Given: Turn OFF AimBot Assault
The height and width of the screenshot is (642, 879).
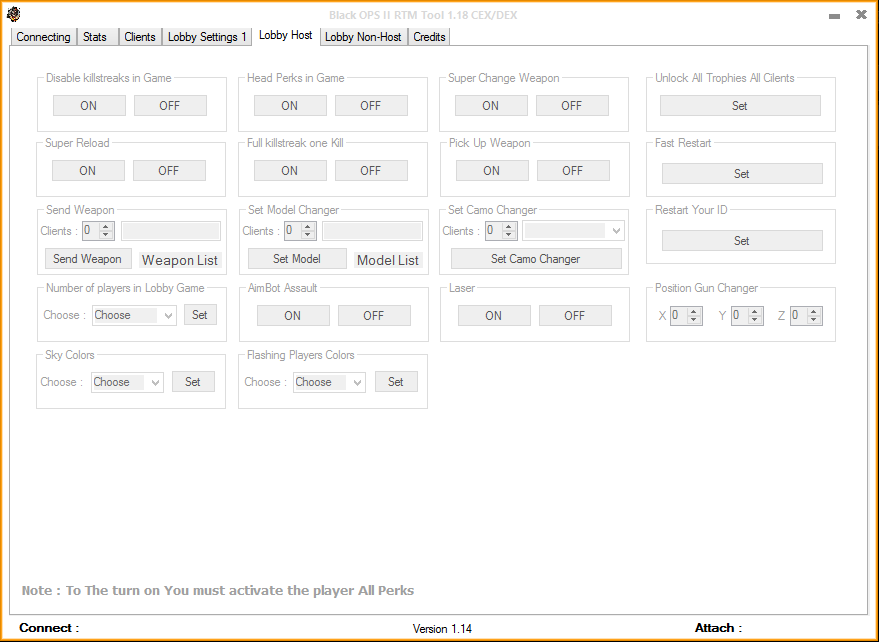Looking at the screenshot, I should tap(374, 316).
